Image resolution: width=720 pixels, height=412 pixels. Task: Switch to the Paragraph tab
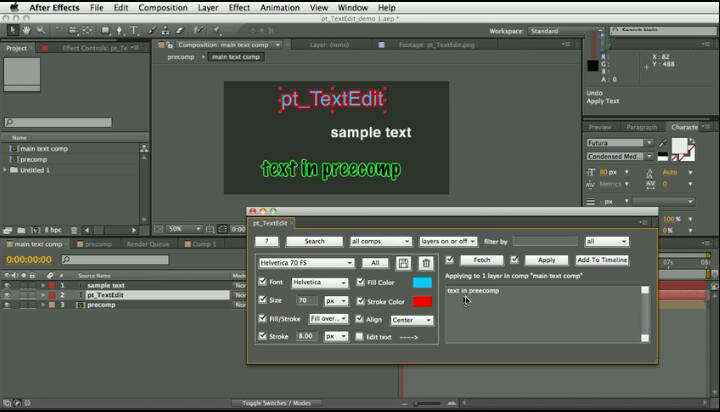point(641,127)
